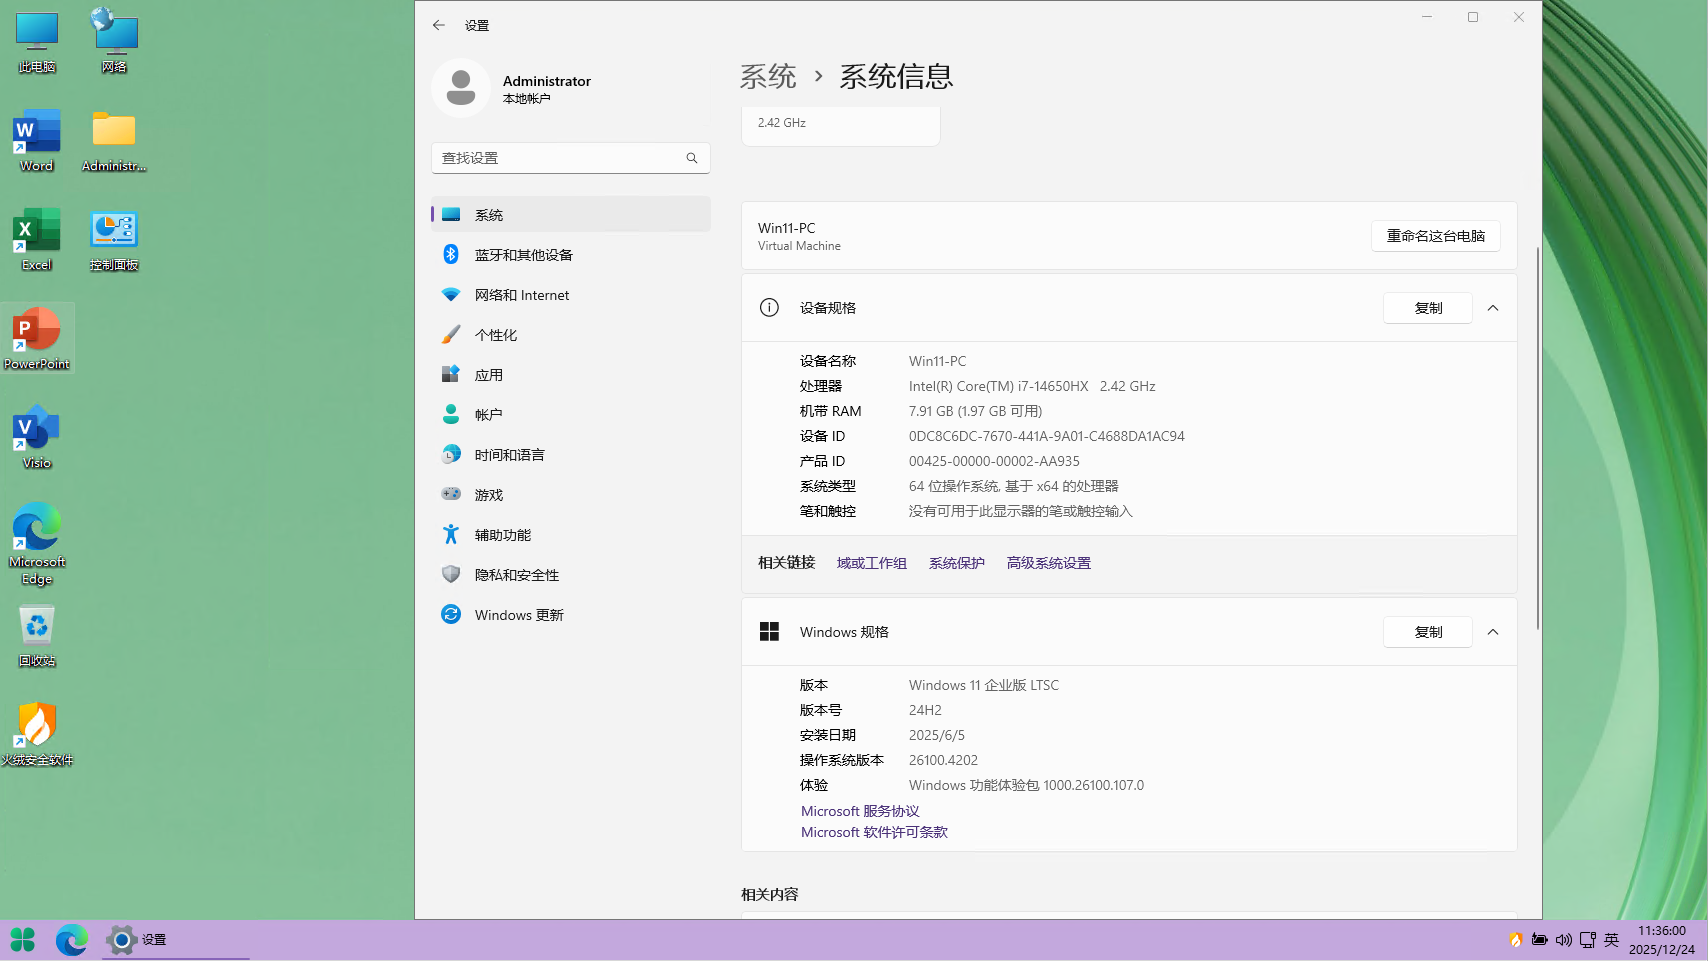
Task: Click the Microsoft 软件许可条款 link
Action: [x=874, y=832]
